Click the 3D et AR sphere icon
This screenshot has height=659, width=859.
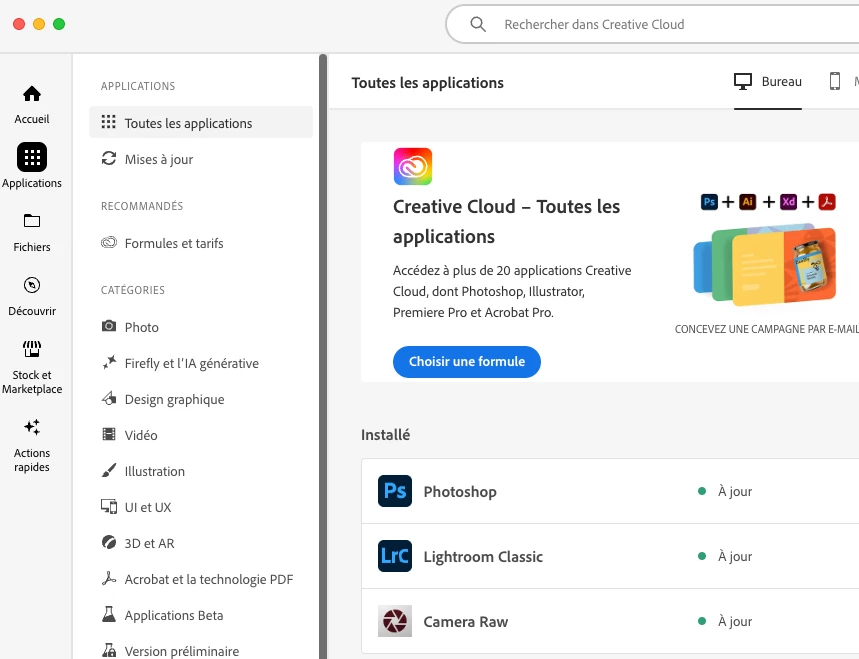pos(108,542)
